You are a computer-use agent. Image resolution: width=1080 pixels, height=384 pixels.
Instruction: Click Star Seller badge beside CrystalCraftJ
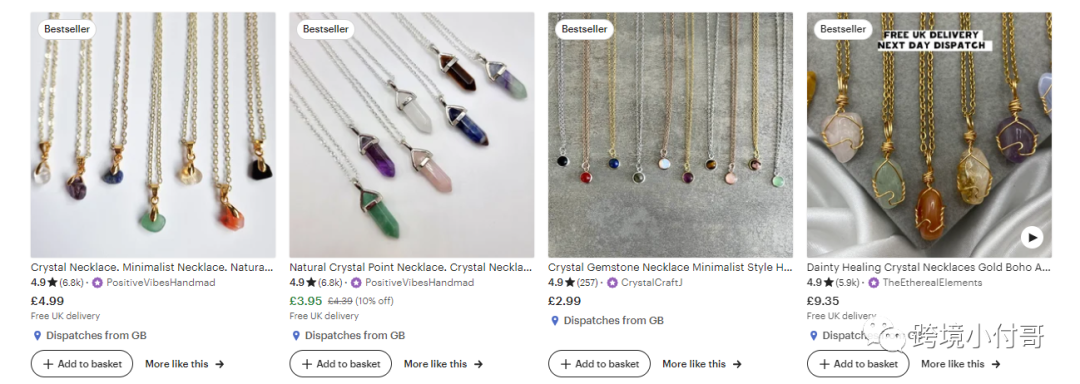pos(612,283)
